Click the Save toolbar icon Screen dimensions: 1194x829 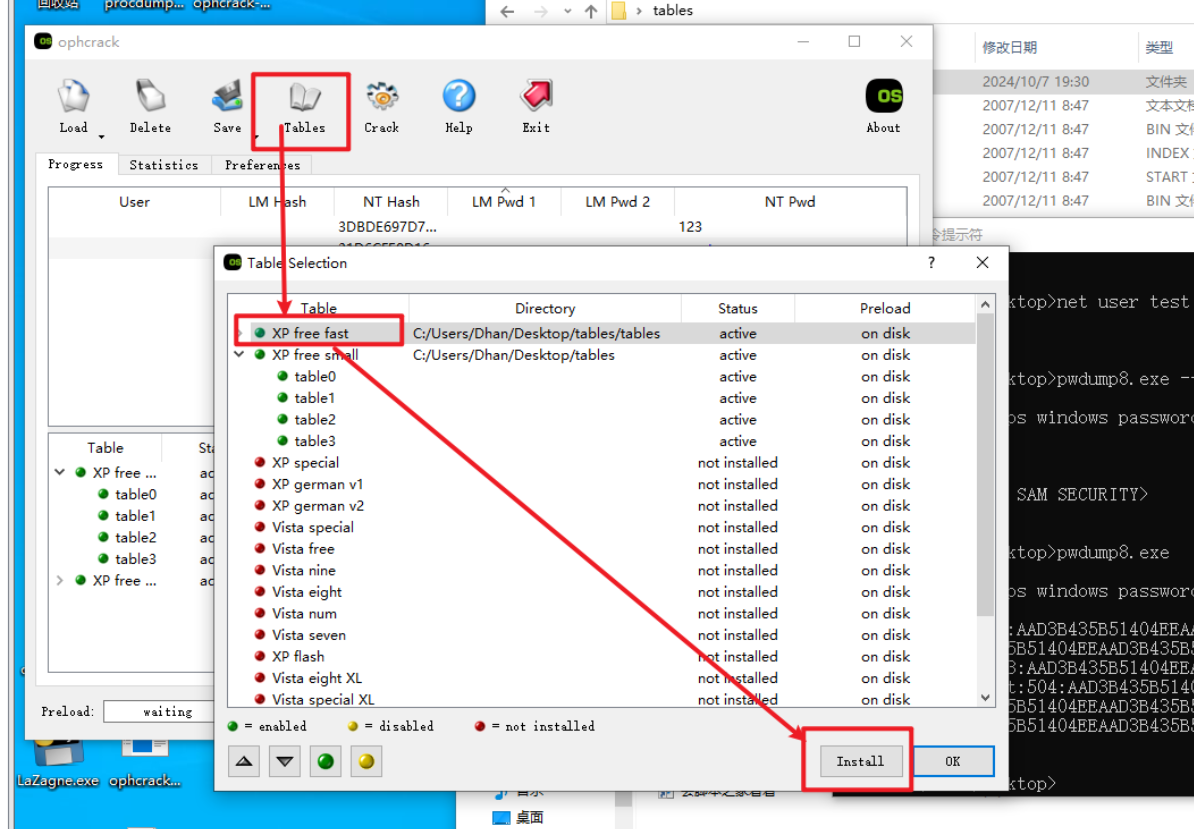(x=227, y=107)
